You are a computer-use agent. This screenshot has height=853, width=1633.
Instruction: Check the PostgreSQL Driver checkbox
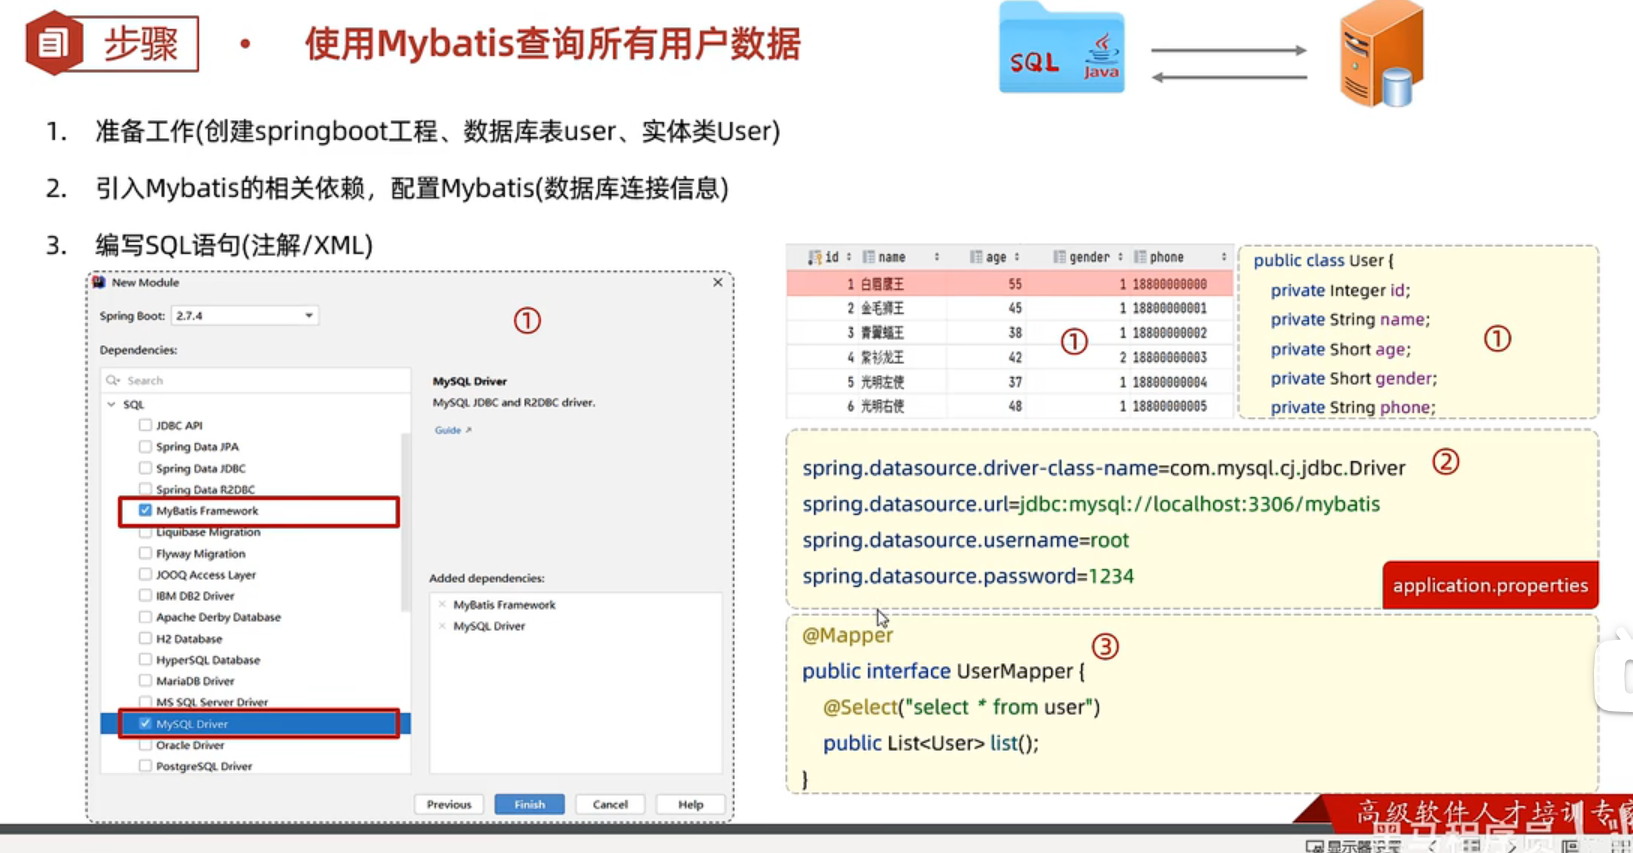pos(145,766)
